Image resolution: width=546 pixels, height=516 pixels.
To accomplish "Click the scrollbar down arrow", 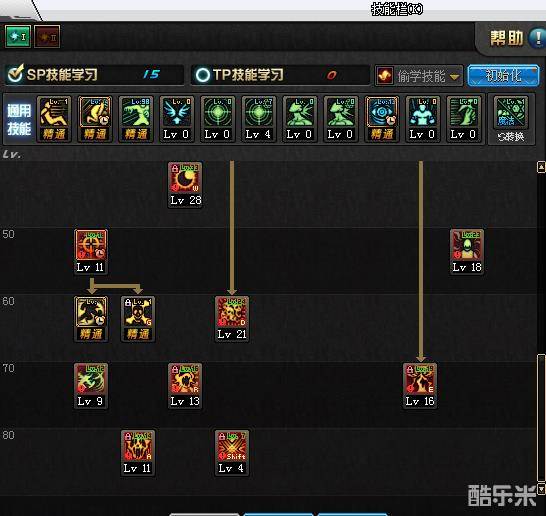I will (541, 488).
